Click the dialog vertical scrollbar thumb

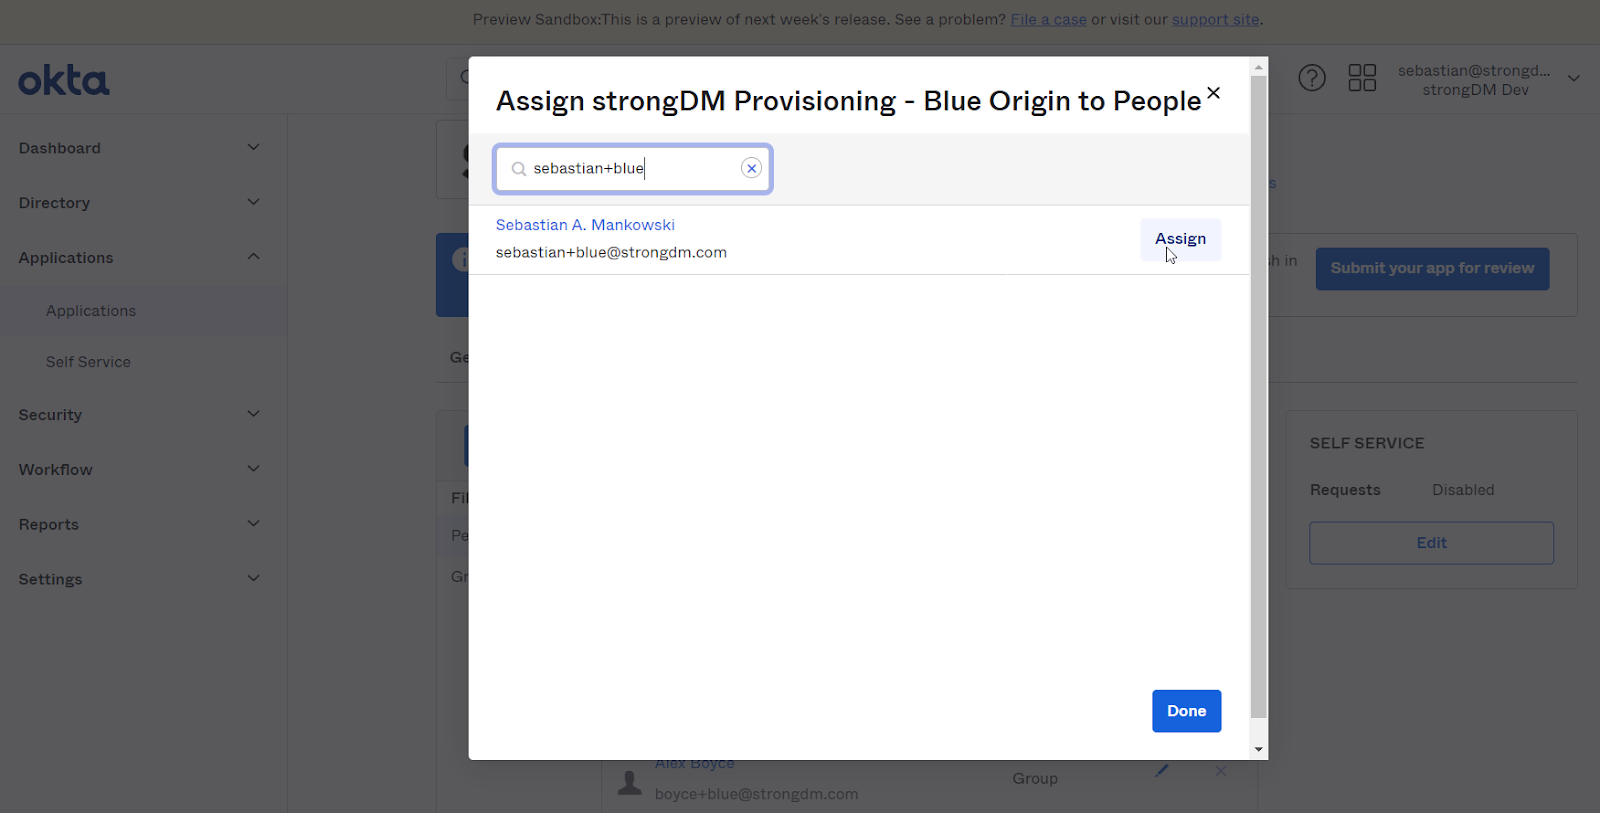coord(1259,397)
